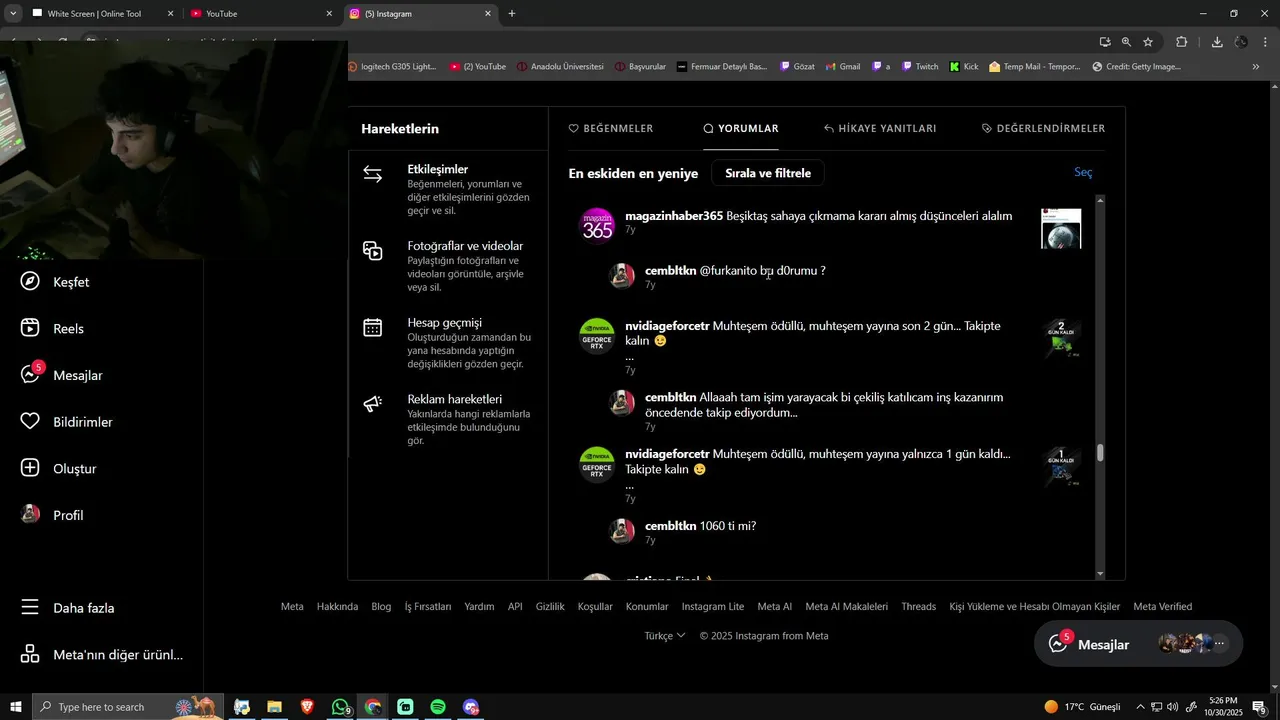Click the scrollbar thumb in comments list
The height and width of the screenshot is (720, 1280).
pyautogui.click(x=1100, y=453)
